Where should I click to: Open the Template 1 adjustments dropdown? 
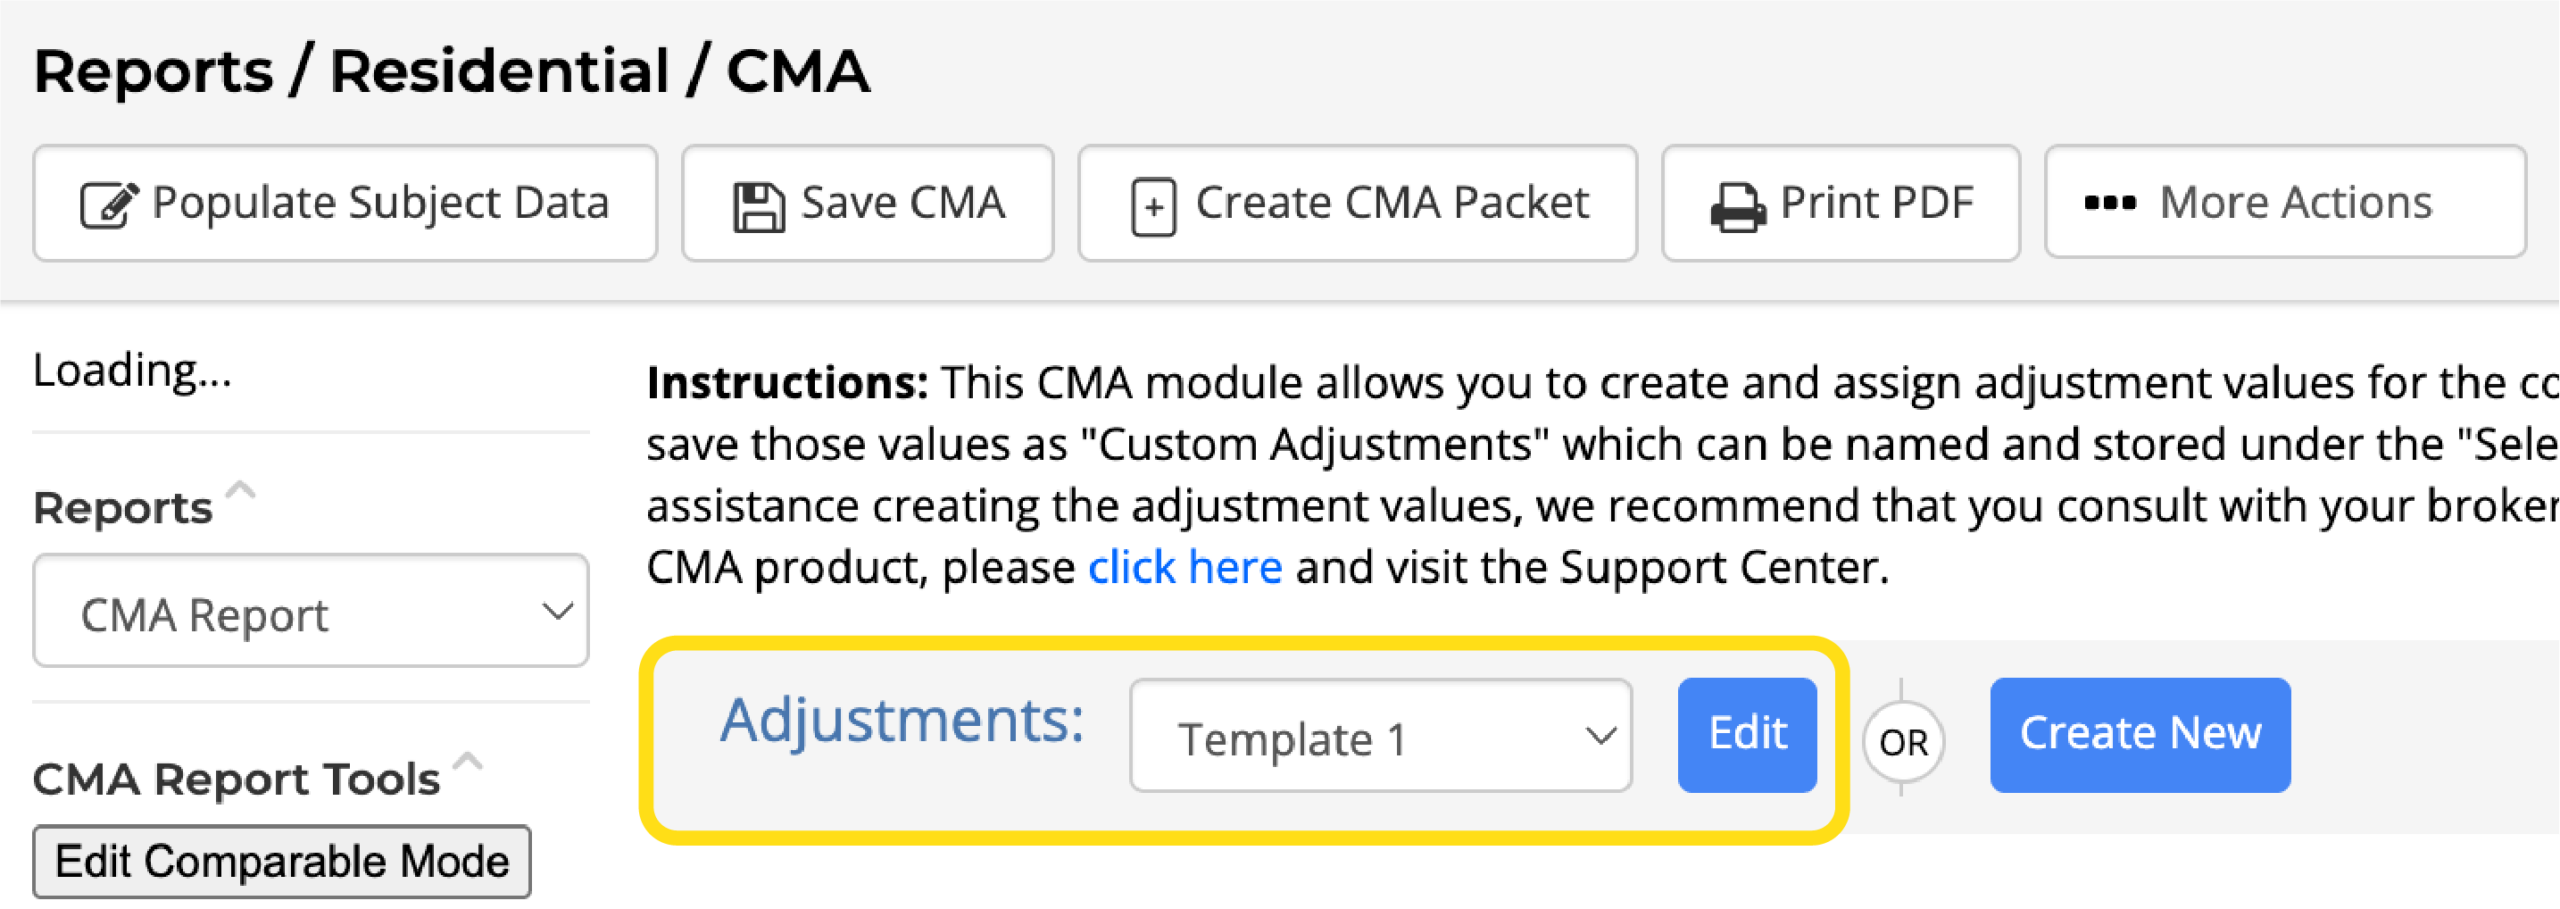click(1381, 736)
